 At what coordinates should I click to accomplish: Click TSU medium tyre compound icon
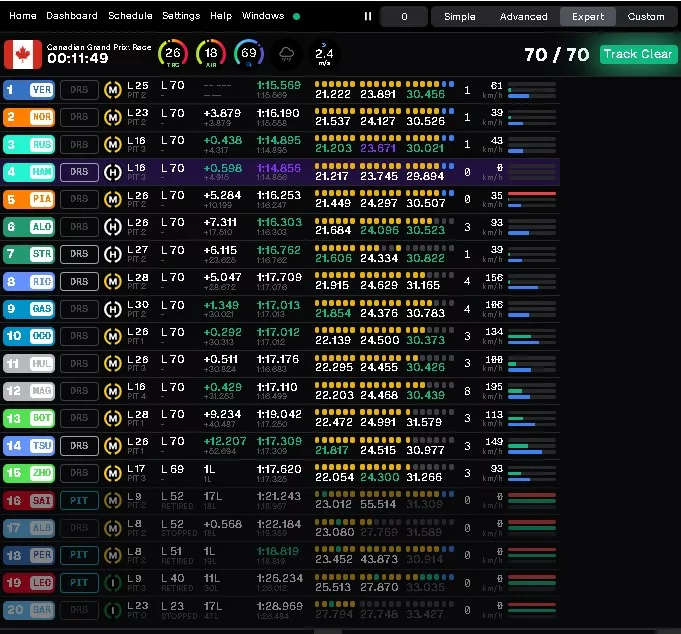point(113,446)
